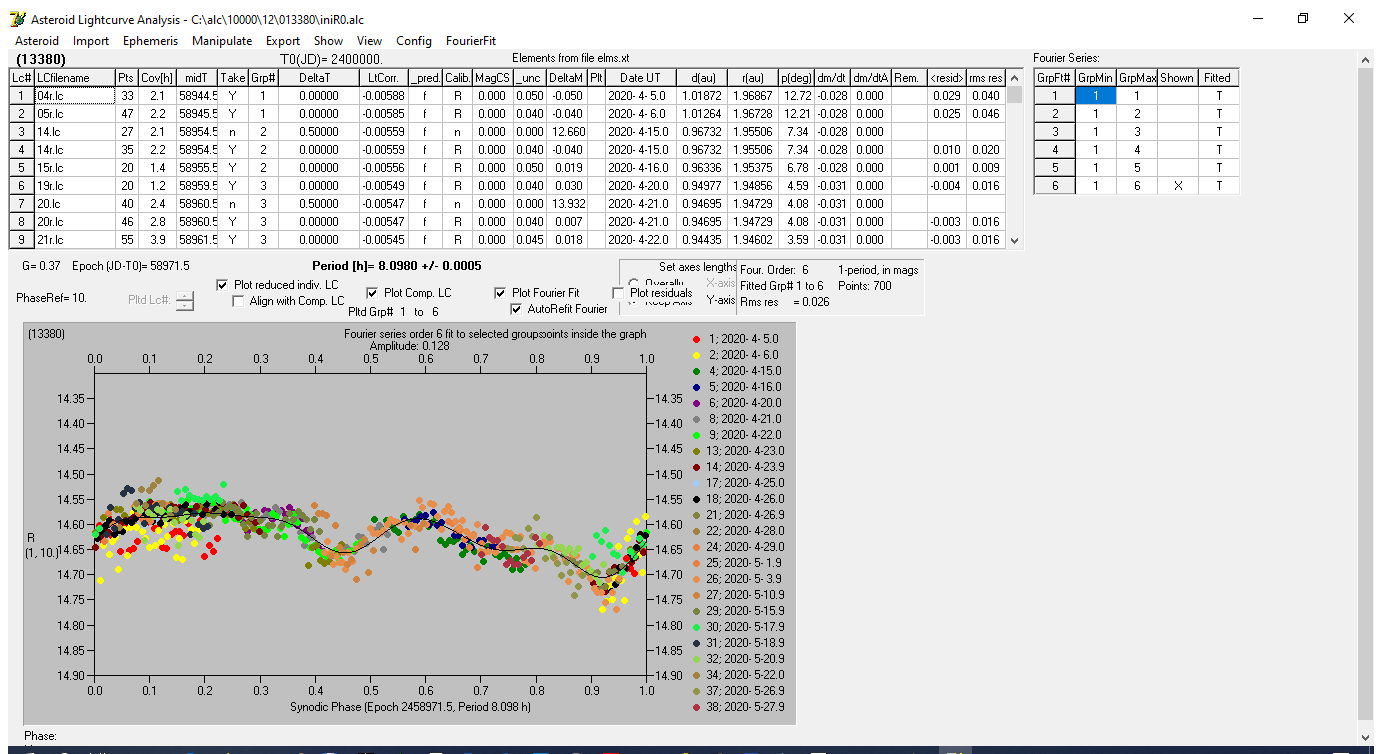Open the Show menu
The width and height of the screenshot is (1382, 754).
click(x=328, y=41)
